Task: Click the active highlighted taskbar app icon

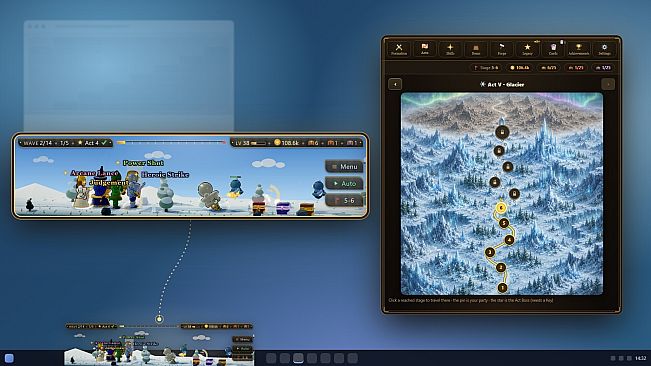Action: coord(298,358)
